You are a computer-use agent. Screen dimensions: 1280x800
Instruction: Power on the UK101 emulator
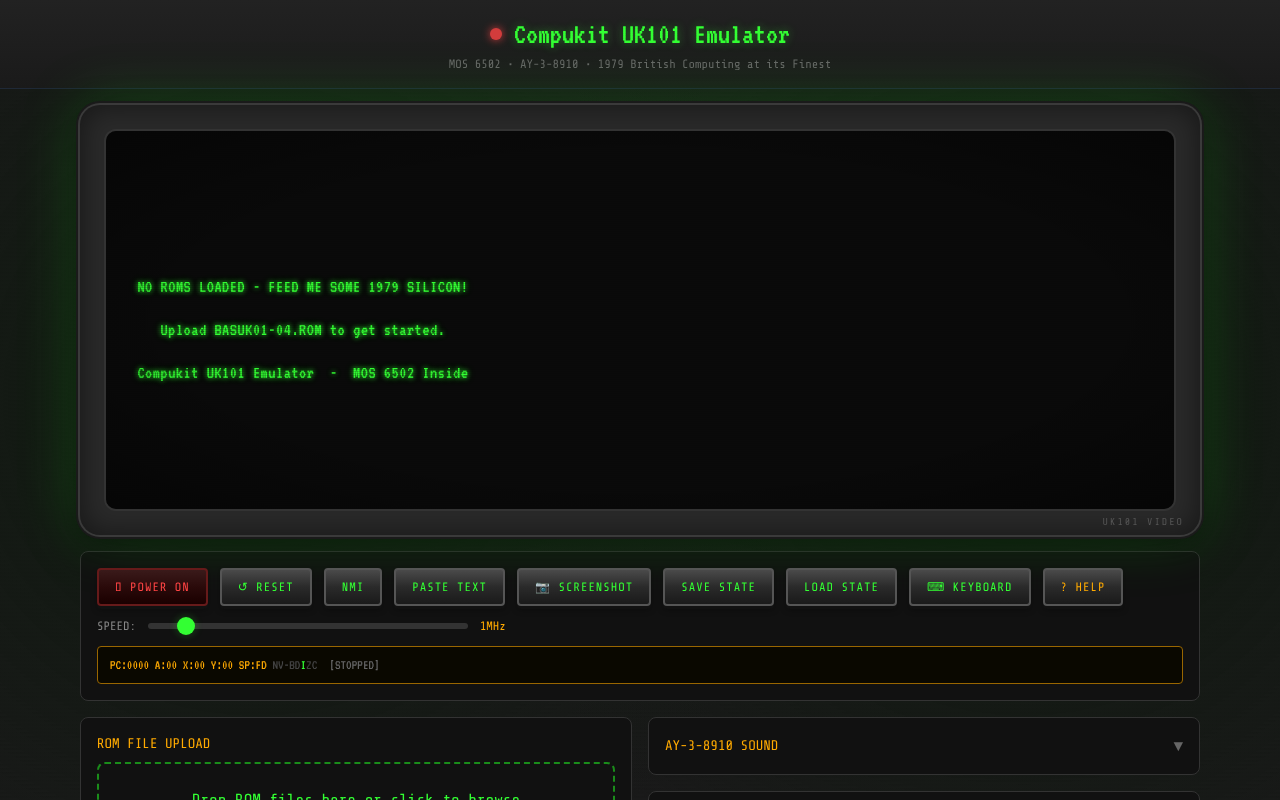click(x=152, y=587)
